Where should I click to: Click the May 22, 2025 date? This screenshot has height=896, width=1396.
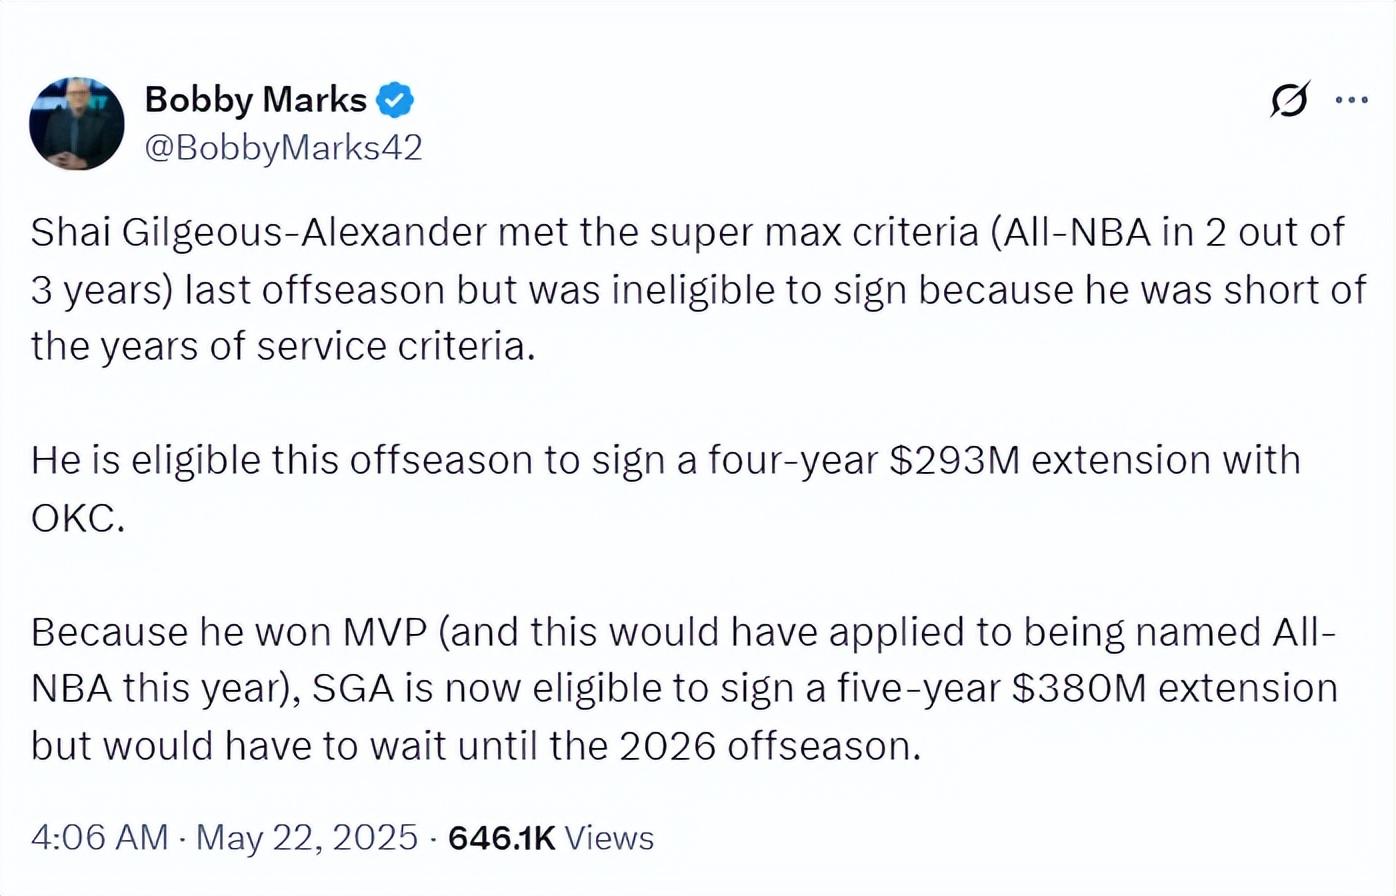tap(306, 837)
